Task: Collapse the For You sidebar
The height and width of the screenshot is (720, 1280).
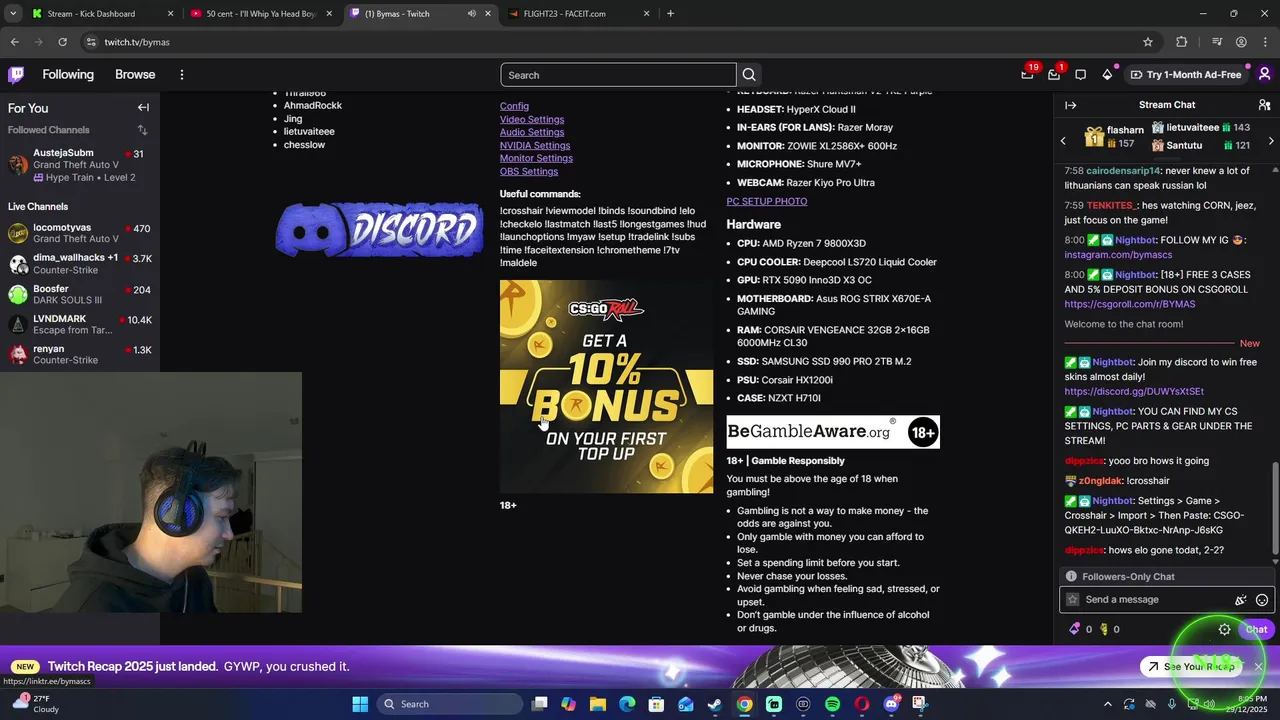Action: pos(143,108)
